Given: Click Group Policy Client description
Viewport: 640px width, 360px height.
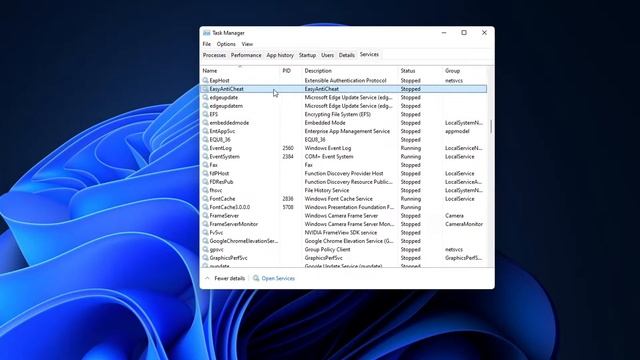Looking at the screenshot, I should point(327,249).
